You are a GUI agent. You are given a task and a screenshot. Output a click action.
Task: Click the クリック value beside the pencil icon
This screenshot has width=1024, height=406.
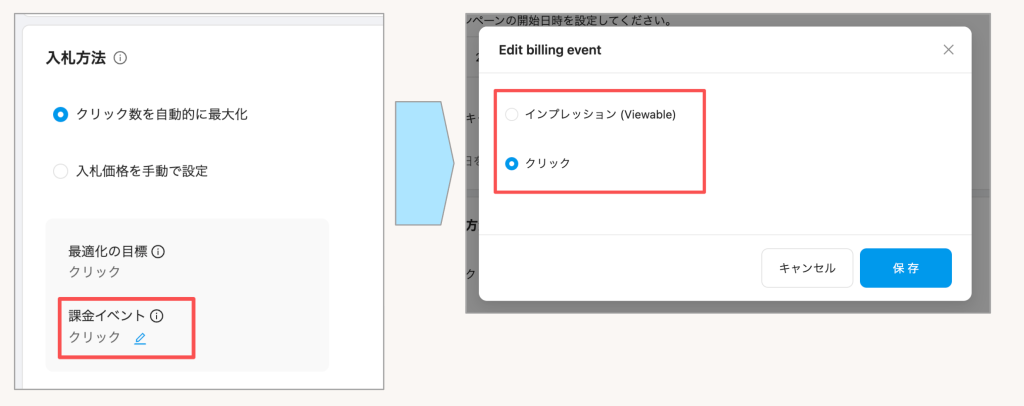tap(94, 337)
